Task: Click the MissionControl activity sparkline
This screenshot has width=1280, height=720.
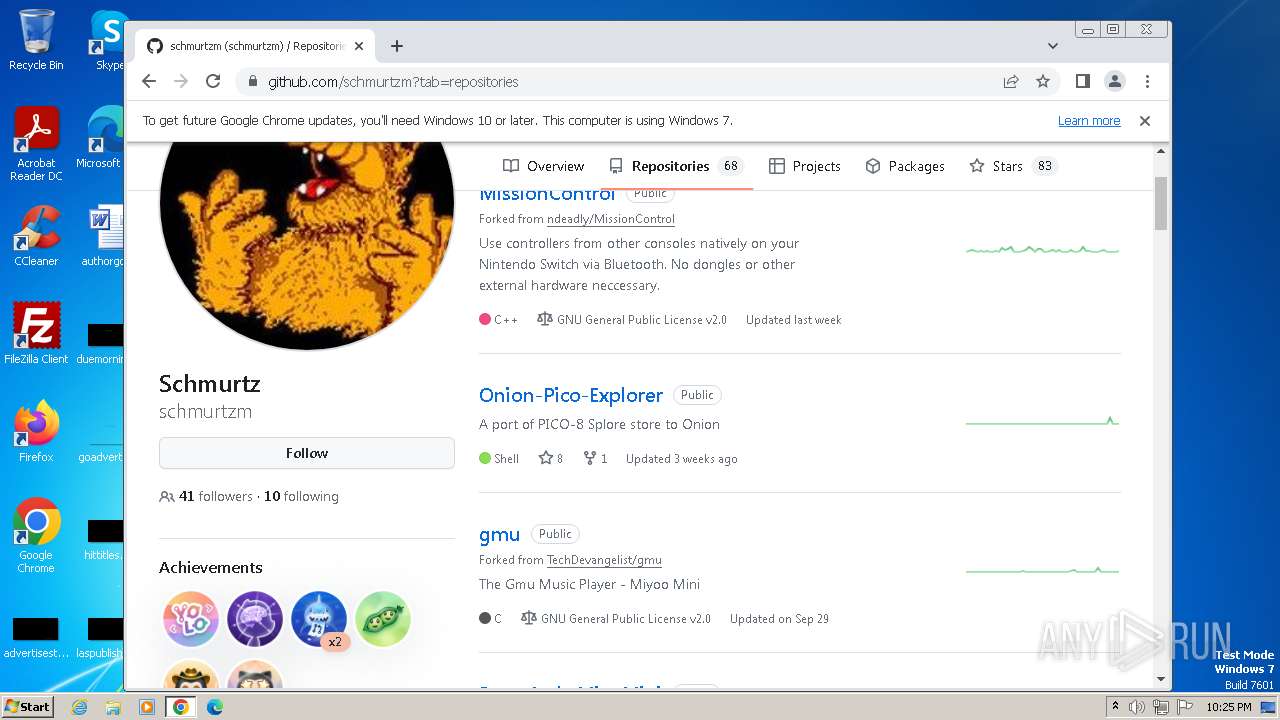Action: pyautogui.click(x=1042, y=249)
